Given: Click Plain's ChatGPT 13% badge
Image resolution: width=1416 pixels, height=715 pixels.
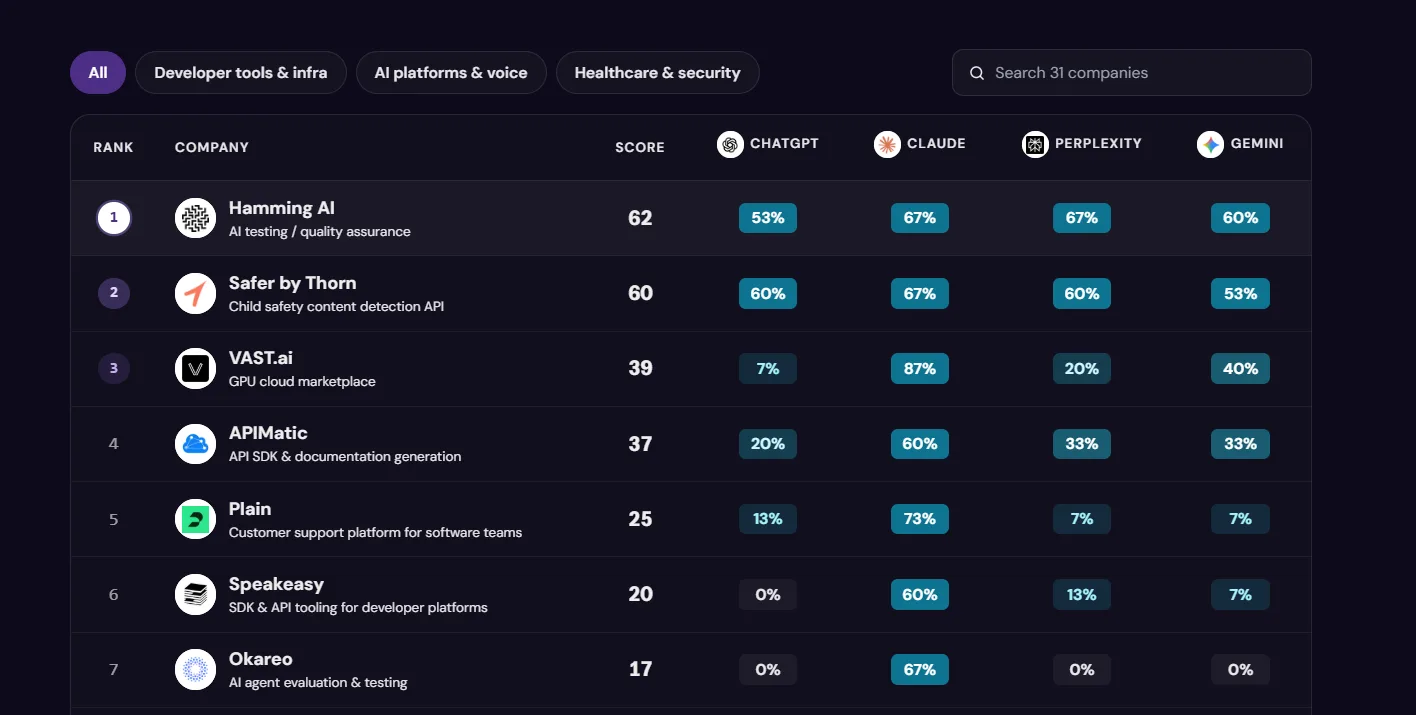Looking at the screenshot, I should point(768,519).
